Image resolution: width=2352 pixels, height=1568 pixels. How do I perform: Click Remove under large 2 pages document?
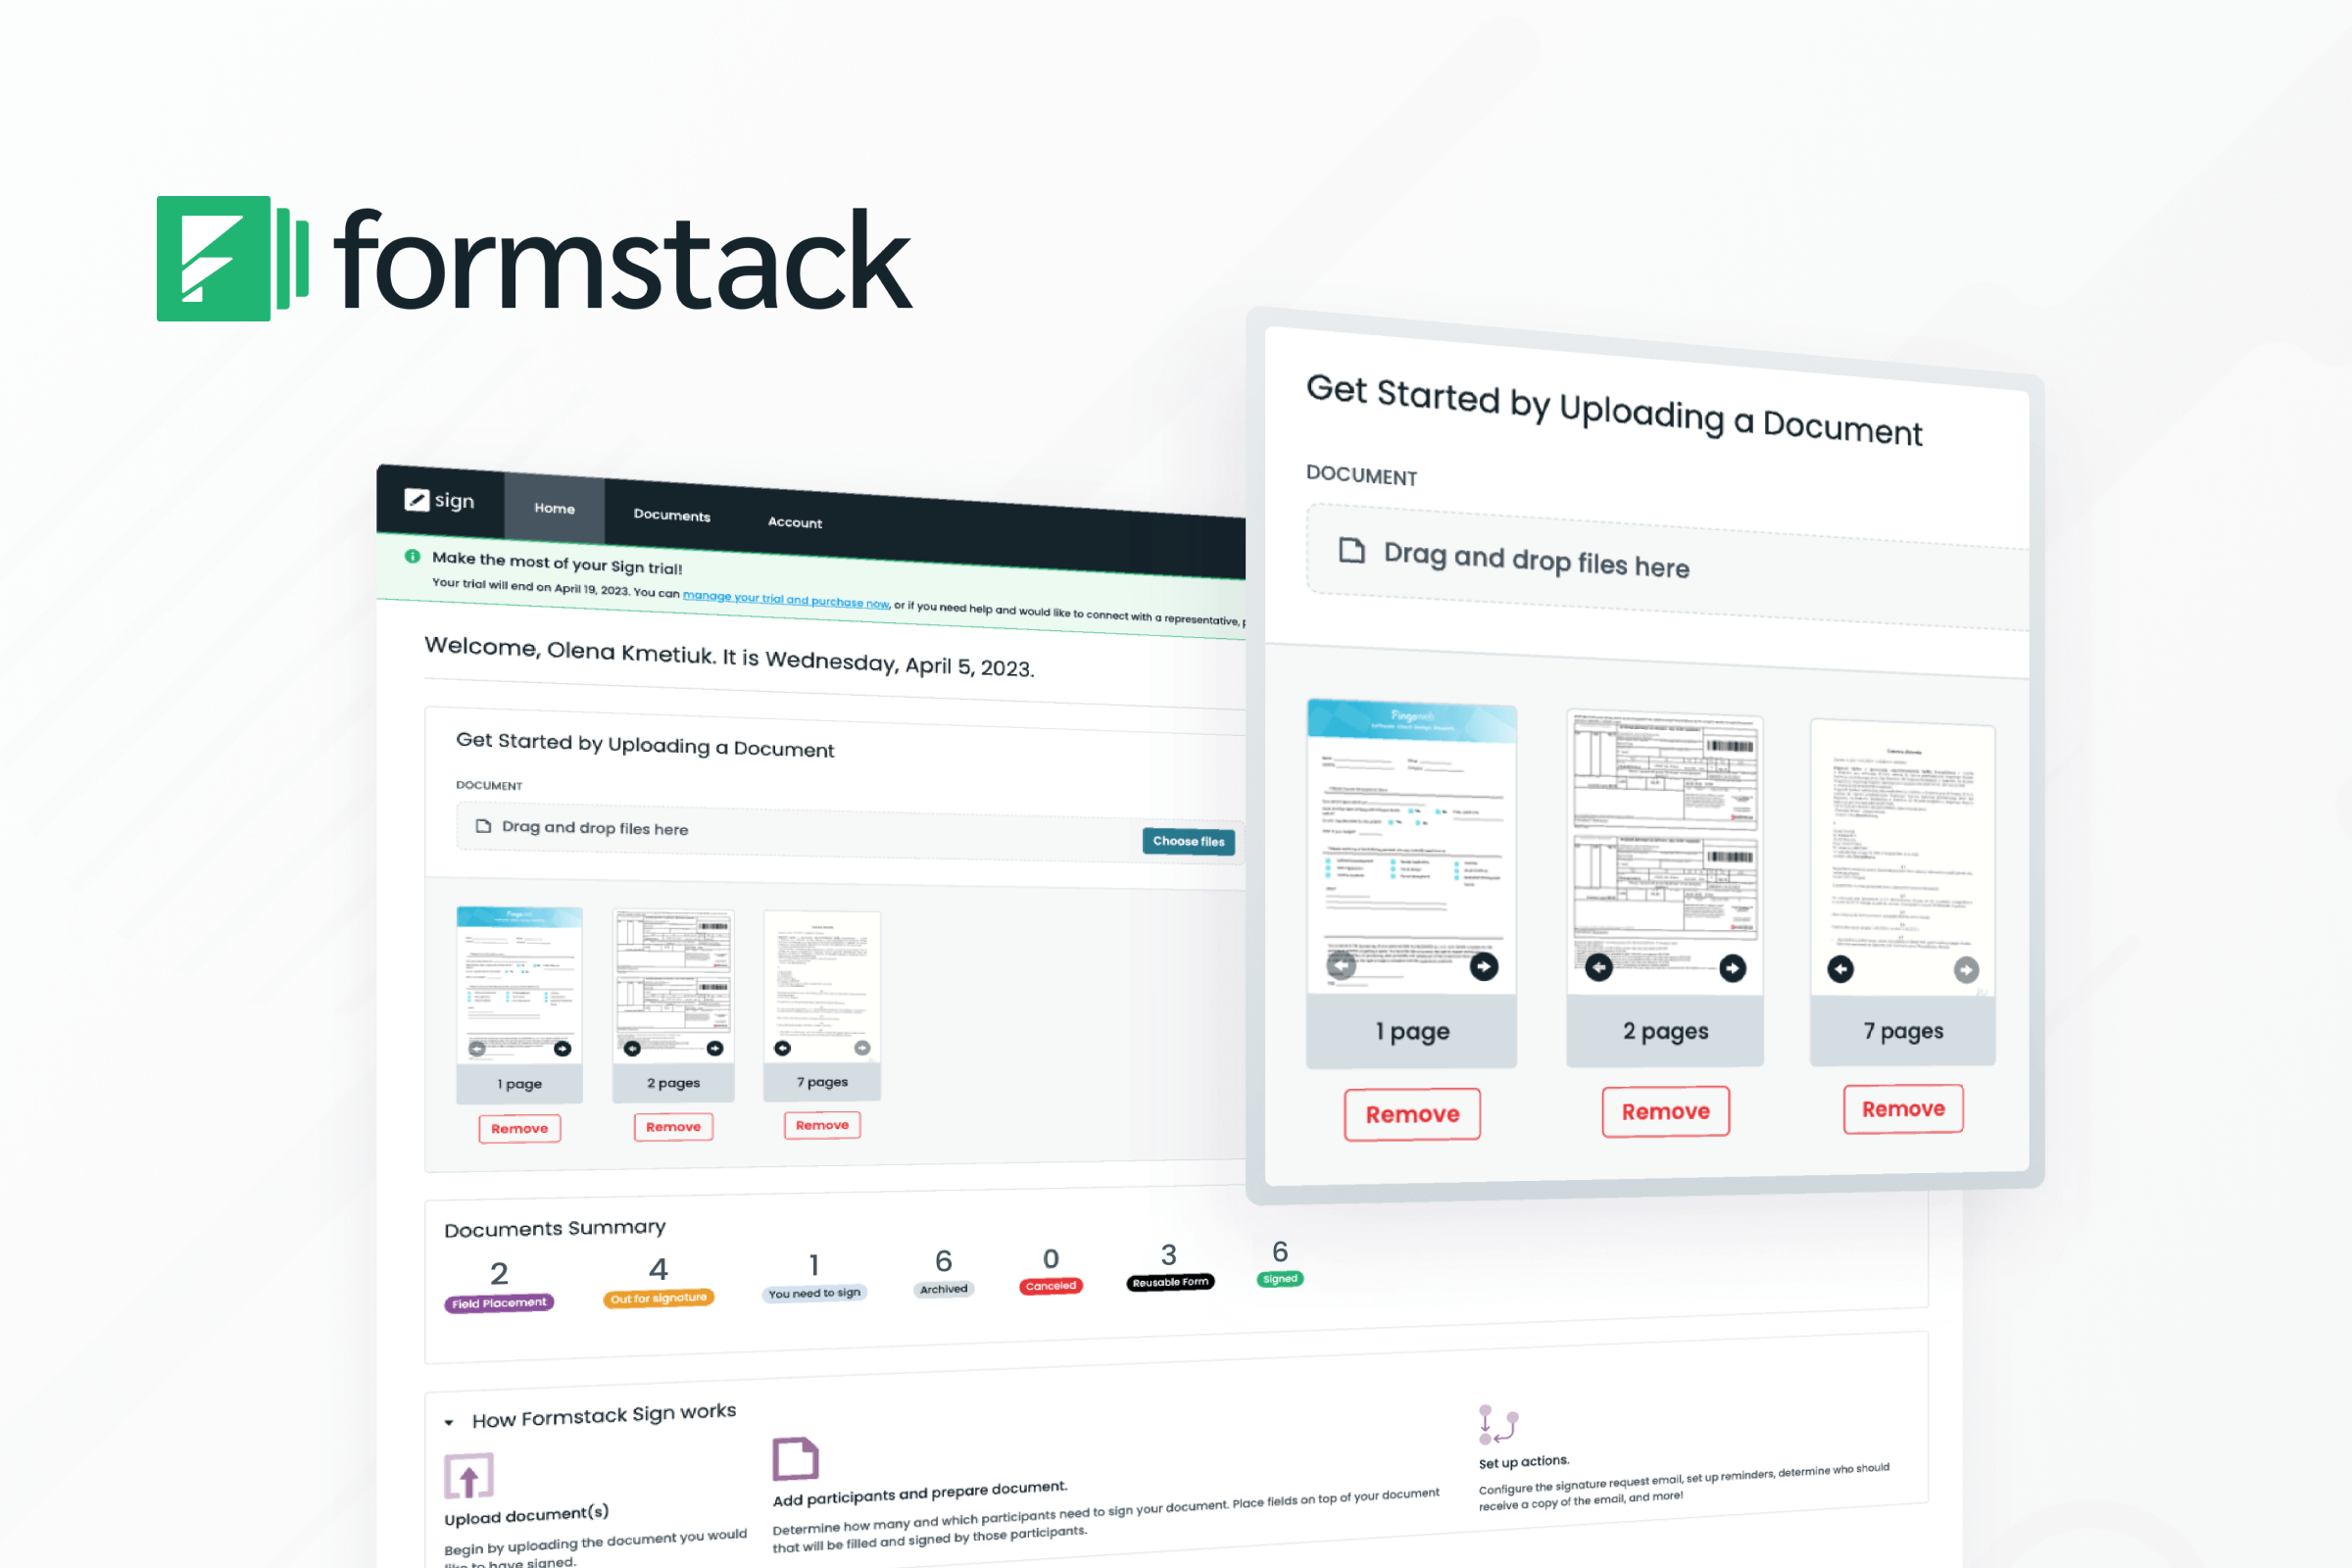click(1666, 1112)
